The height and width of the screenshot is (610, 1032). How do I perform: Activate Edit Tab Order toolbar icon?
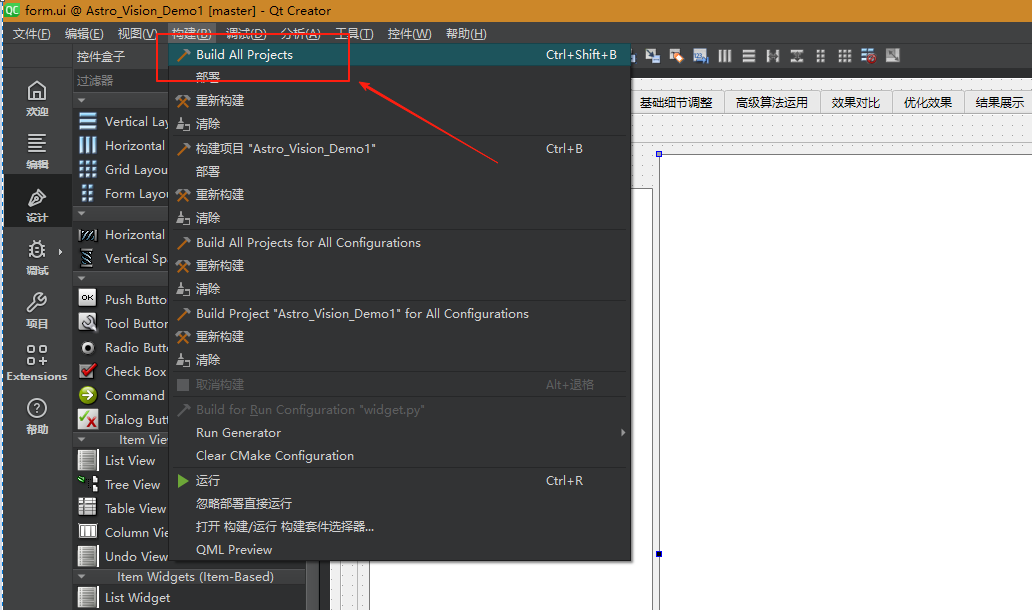coord(700,56)
